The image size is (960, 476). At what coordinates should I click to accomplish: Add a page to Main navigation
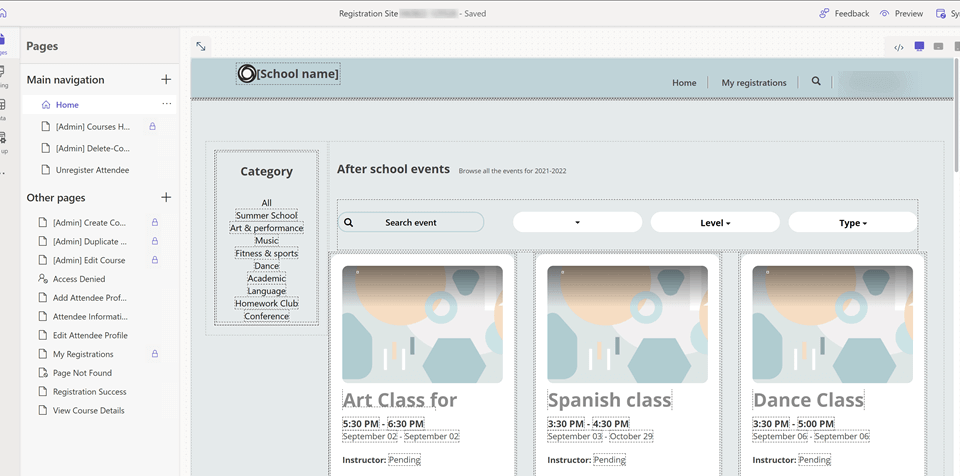pos(166,80)
